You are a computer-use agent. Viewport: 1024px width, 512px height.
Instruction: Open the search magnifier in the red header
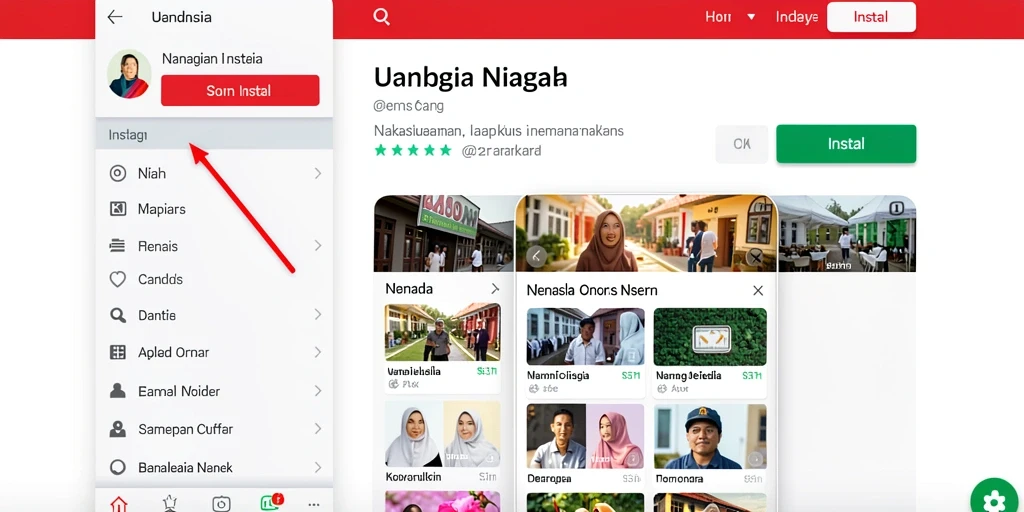coord(381,17)
